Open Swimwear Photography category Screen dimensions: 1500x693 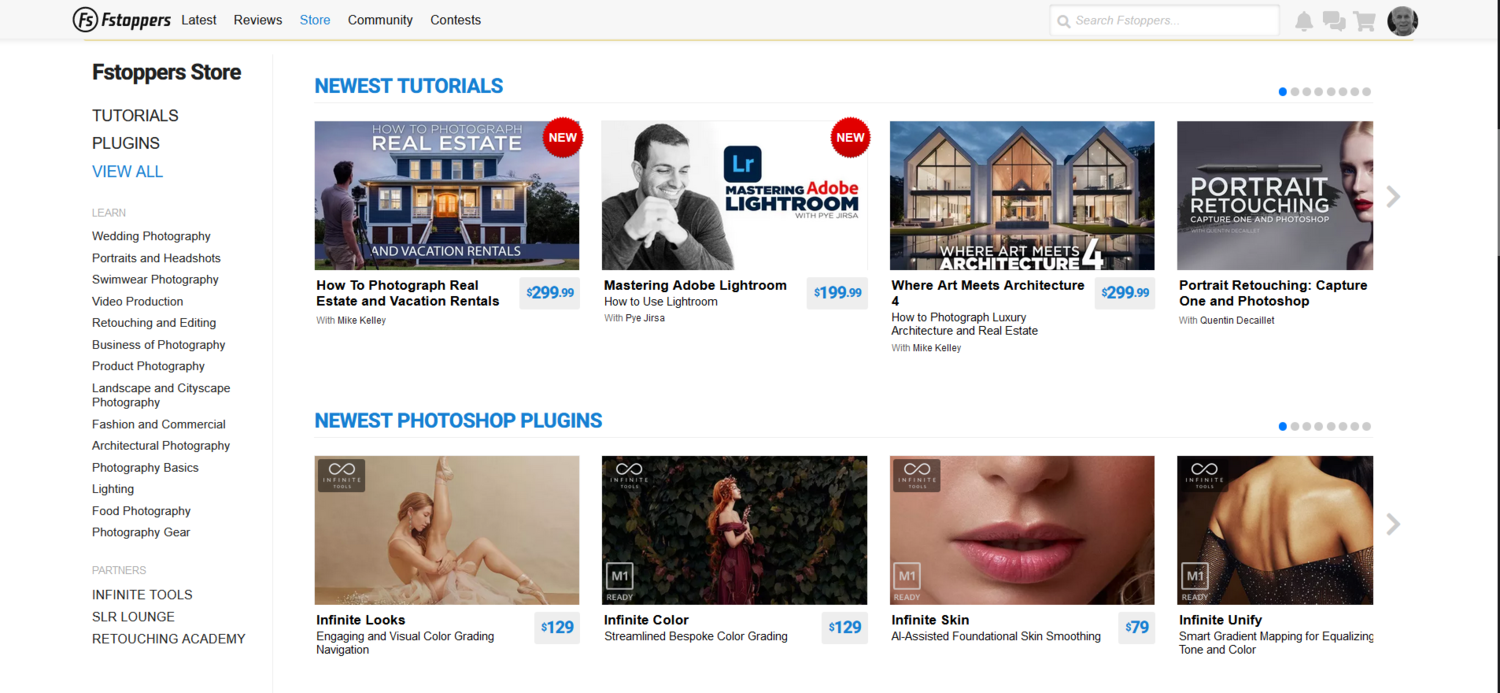[x=155, y=280]
